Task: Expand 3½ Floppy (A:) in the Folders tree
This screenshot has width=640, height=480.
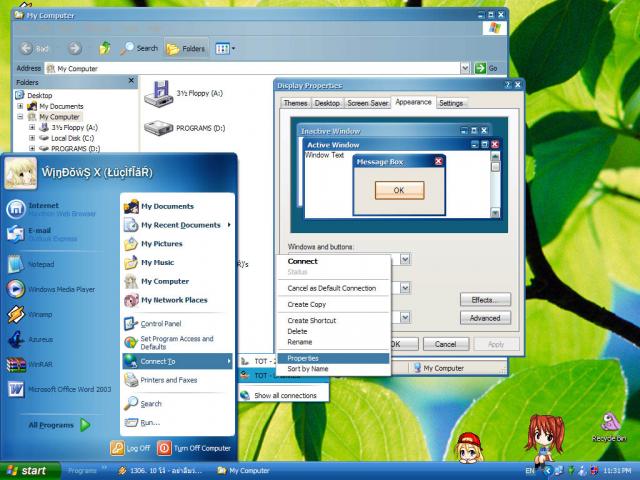Action: click(32, 127)
